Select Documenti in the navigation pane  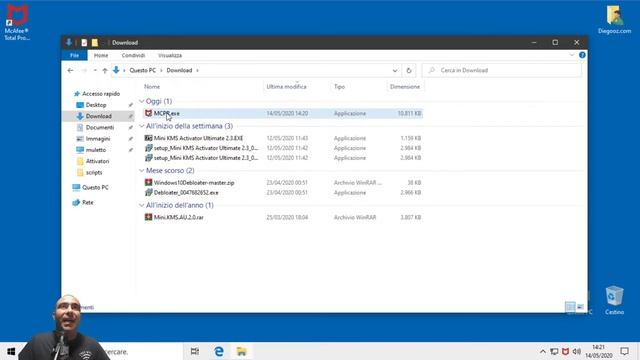100,127
